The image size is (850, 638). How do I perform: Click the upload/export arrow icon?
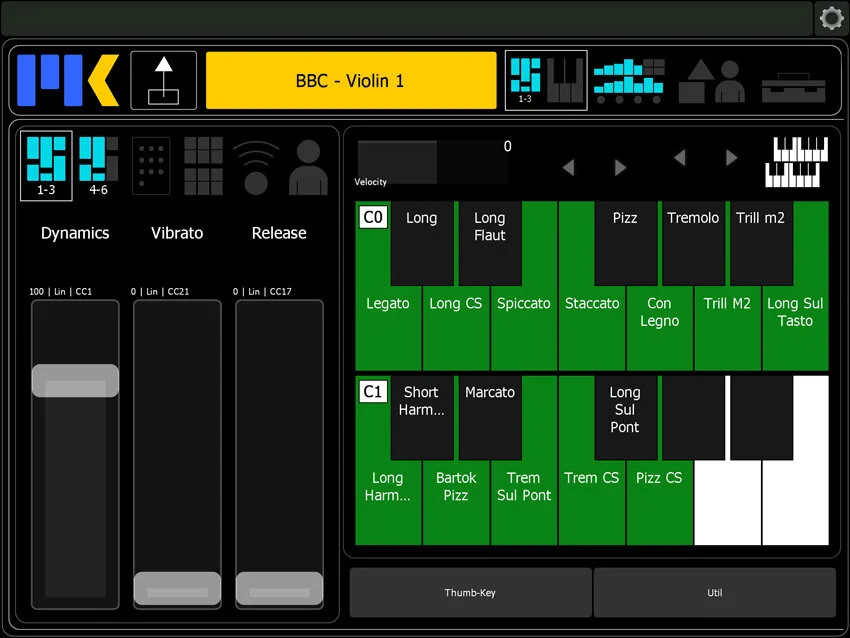click(163, 80)
